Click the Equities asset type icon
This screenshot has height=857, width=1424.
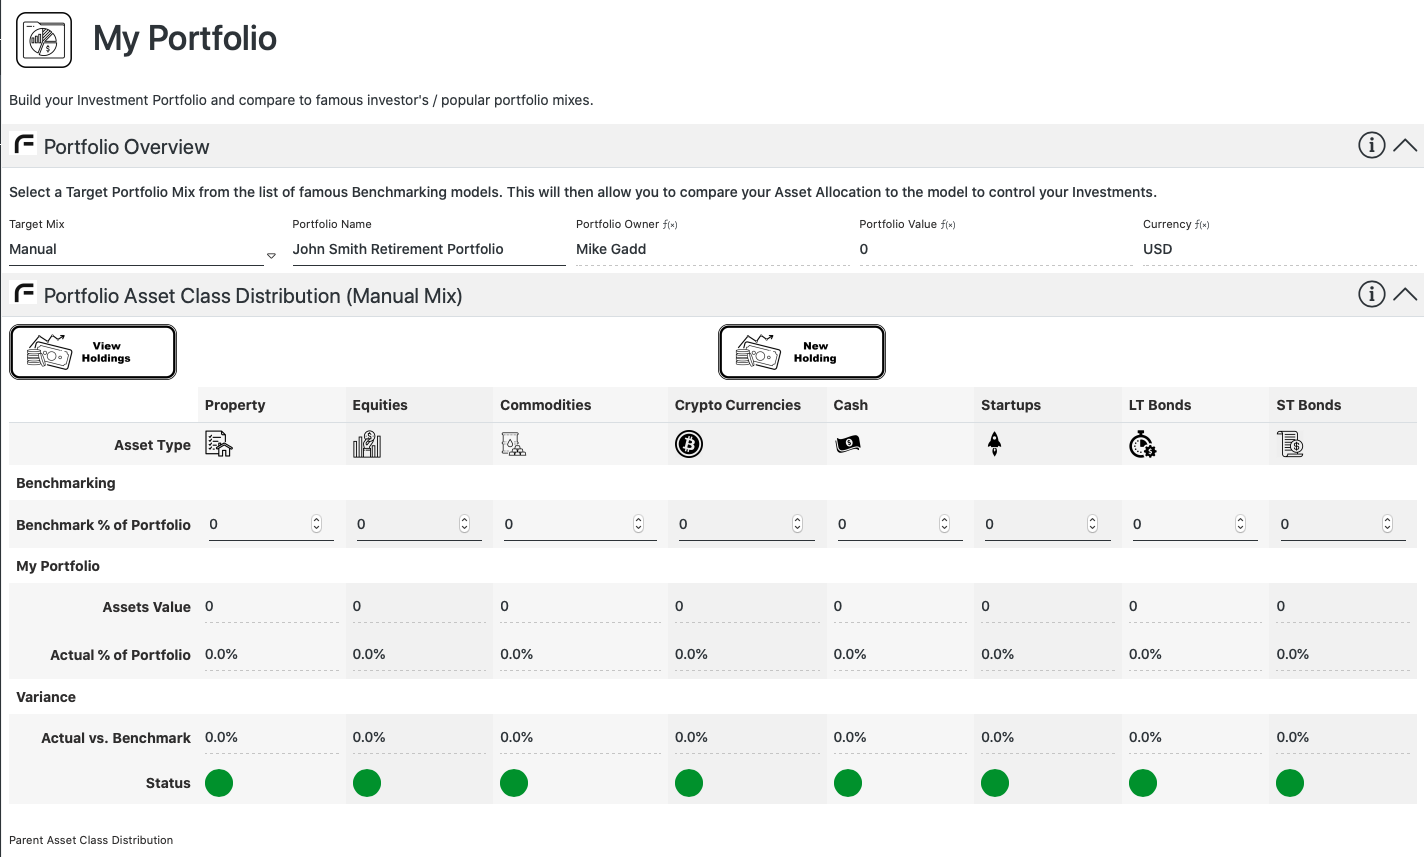point(367,443)
